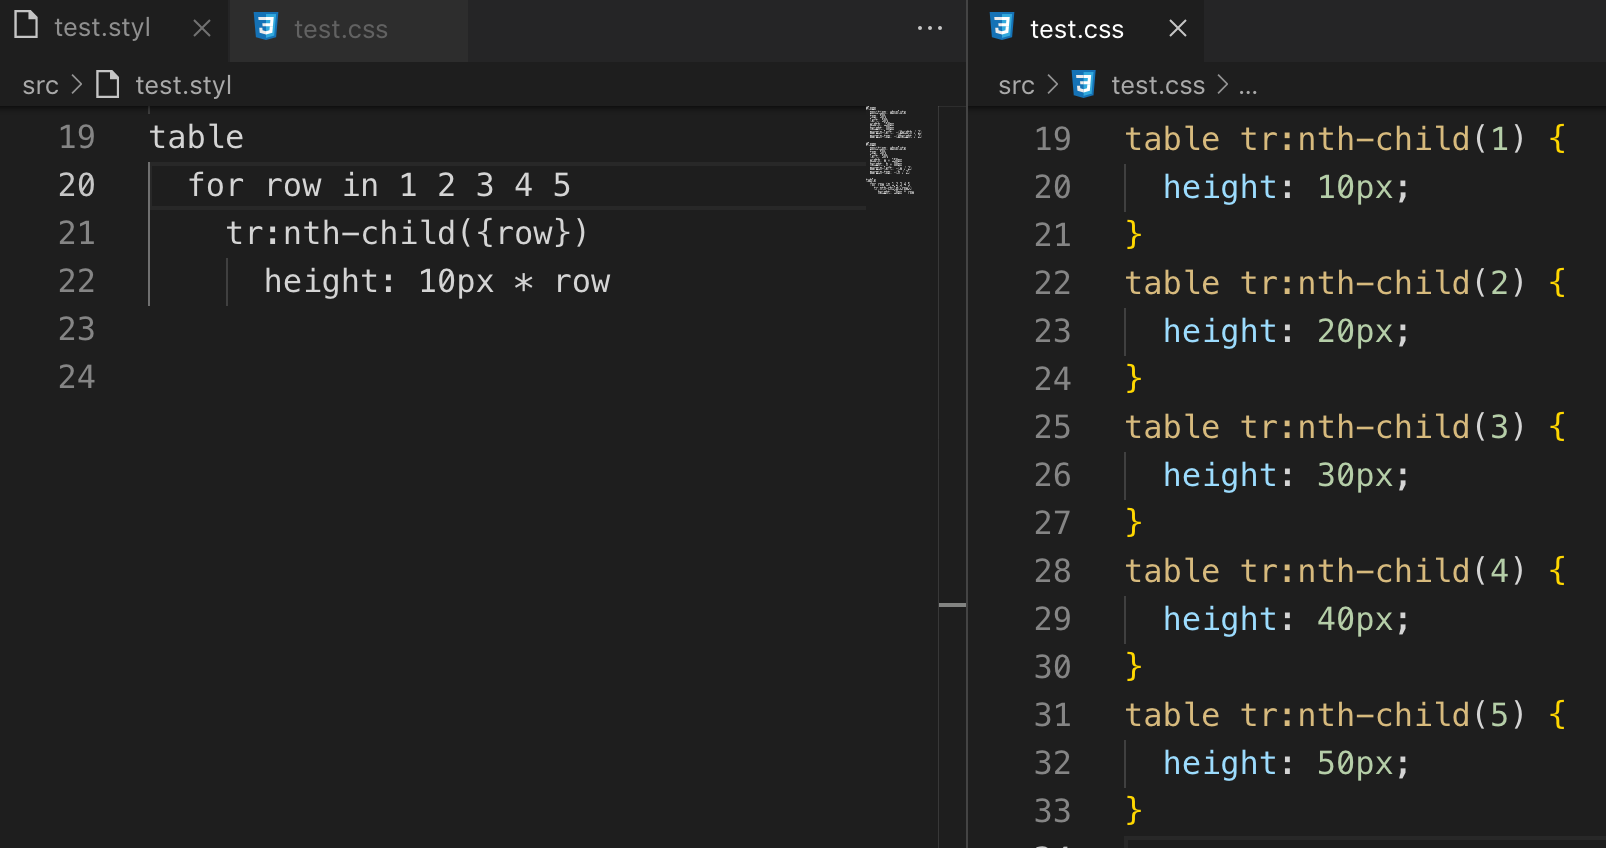Click the minimap code preview
This screenshot has width=1606, height=848.
click(891, 150)
